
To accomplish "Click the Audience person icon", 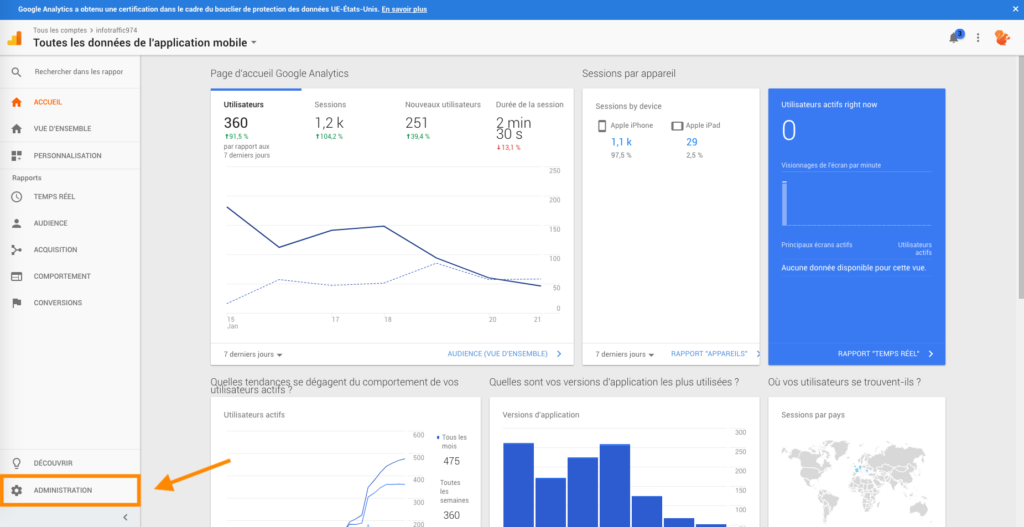I will tap(17, 223).
